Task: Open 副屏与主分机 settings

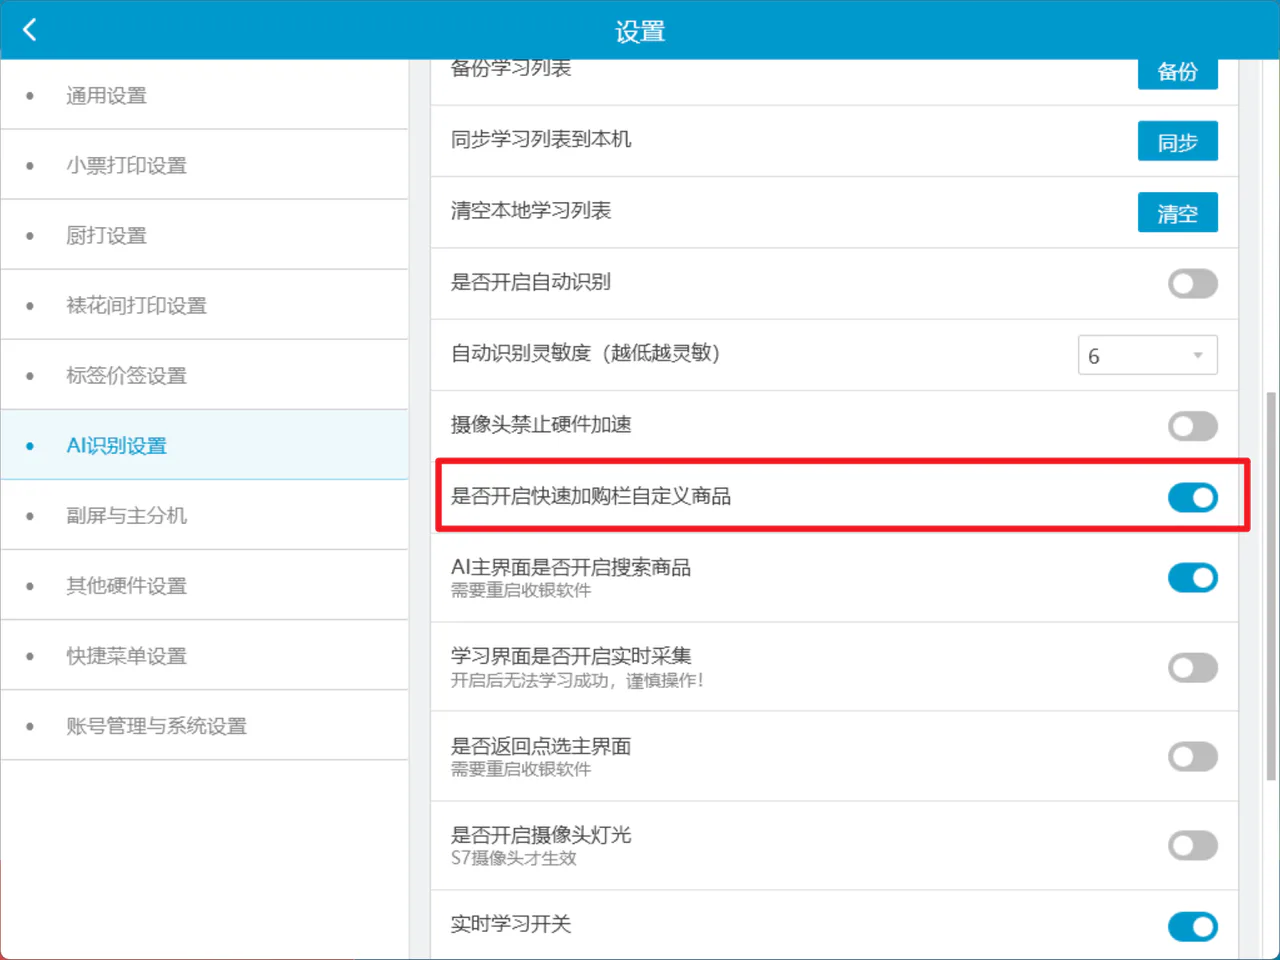Action: click(x=204, y=515)
